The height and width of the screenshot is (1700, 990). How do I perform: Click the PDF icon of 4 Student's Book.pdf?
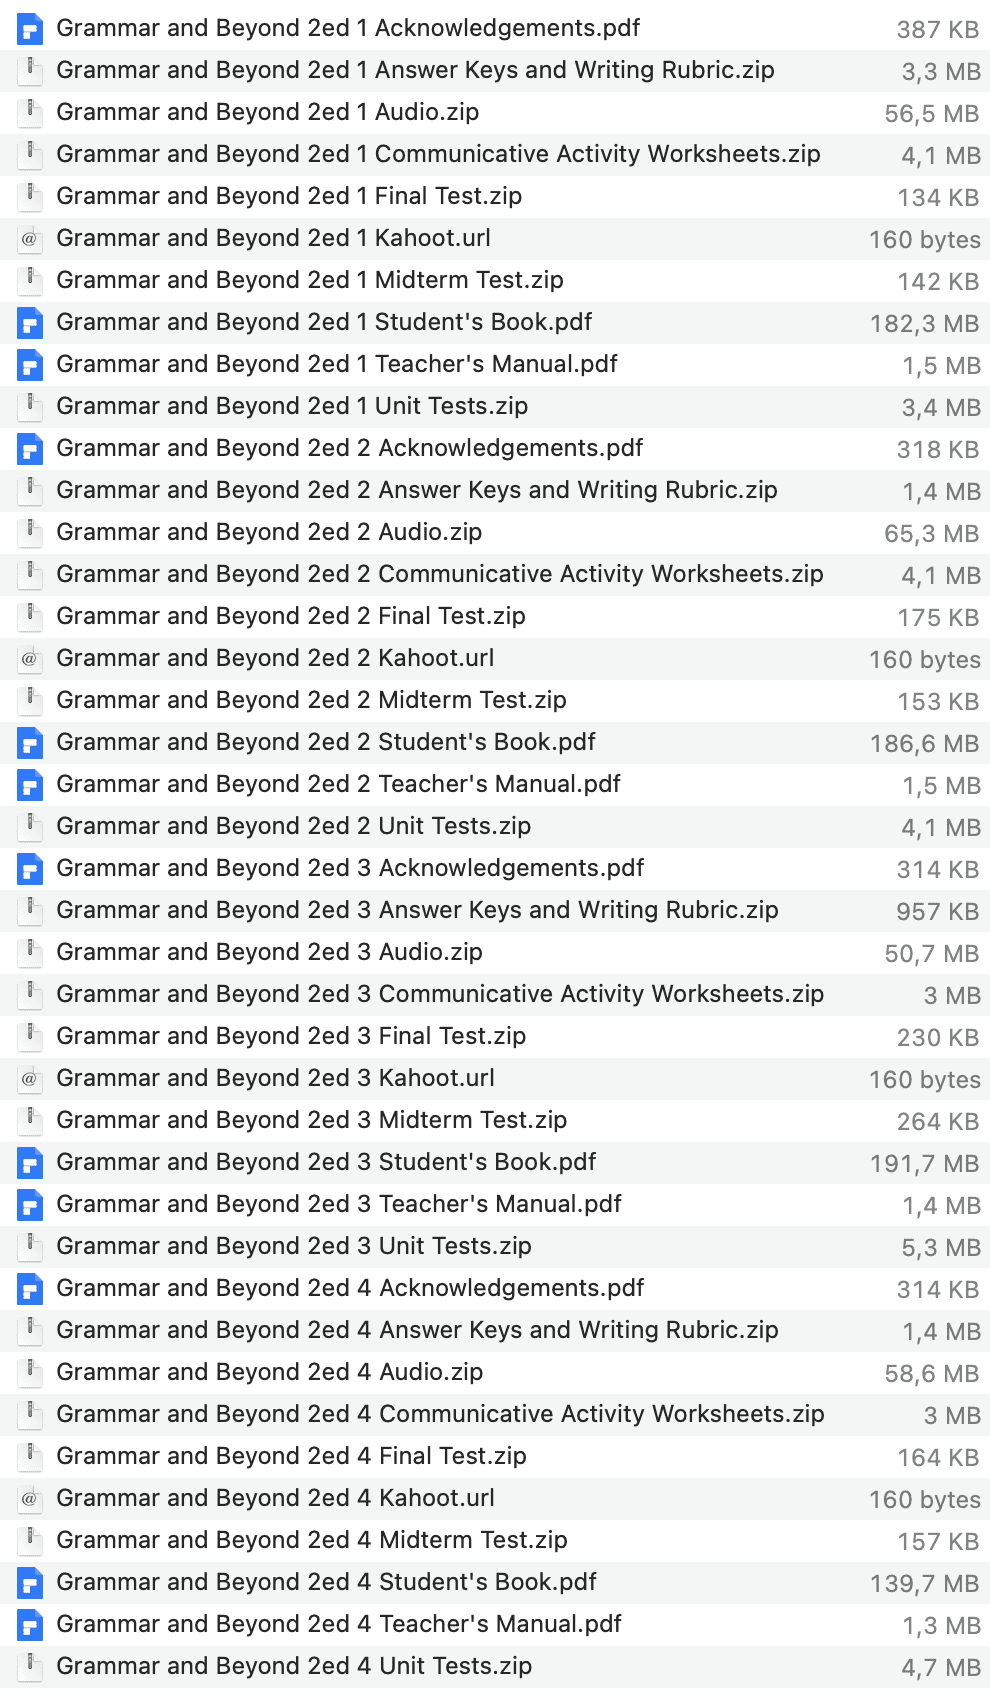tap(30, 1583)
